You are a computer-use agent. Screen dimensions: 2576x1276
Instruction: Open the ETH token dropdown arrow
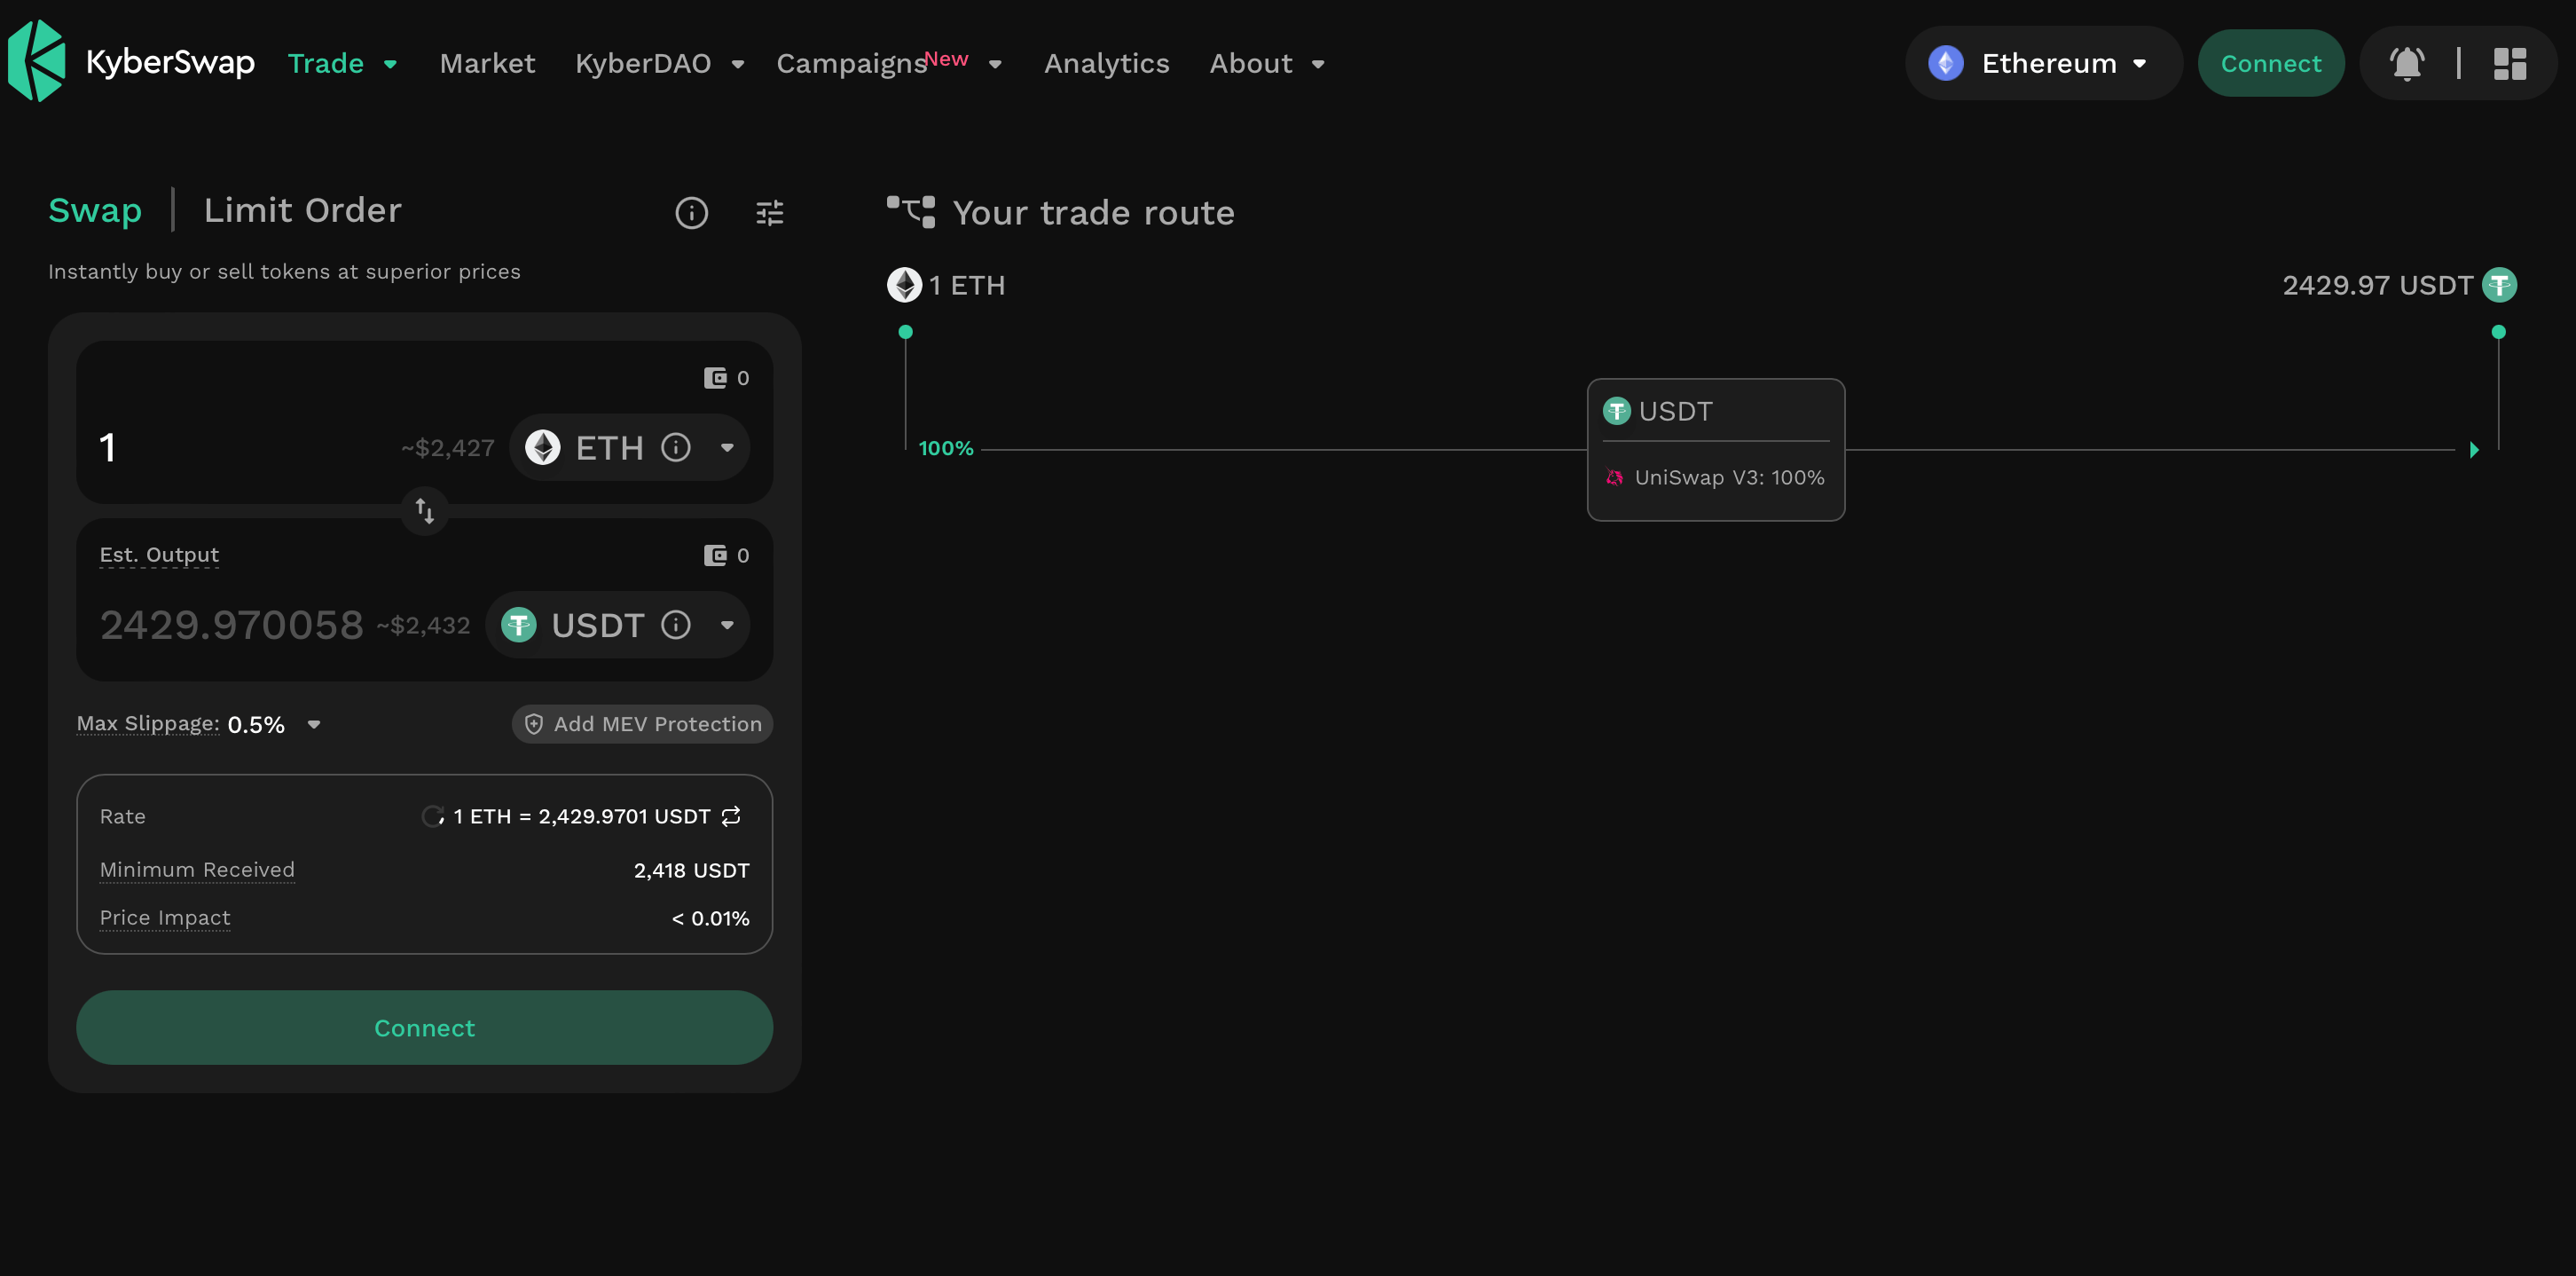point(727,448)
